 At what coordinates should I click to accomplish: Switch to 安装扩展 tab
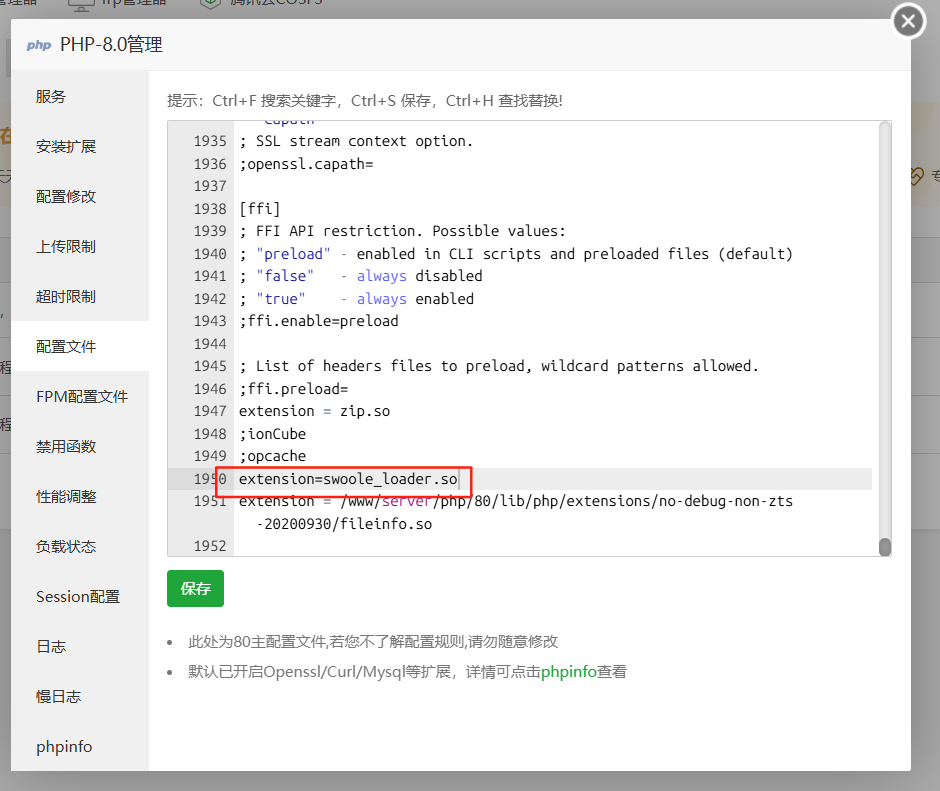tap(66, 147)
